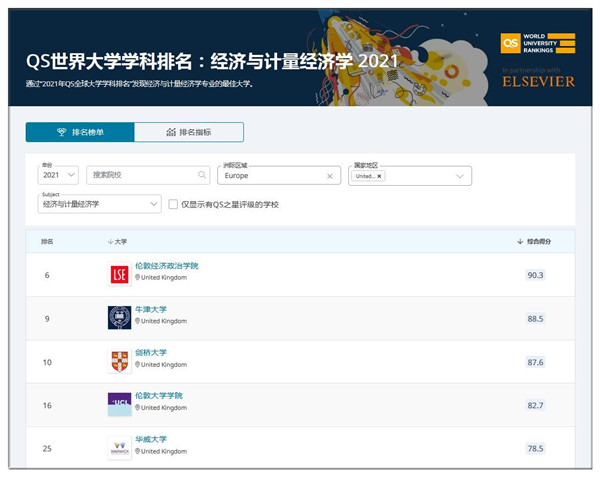
Task: Switch to the 排名榜单 tab
Action: point(80,132)
